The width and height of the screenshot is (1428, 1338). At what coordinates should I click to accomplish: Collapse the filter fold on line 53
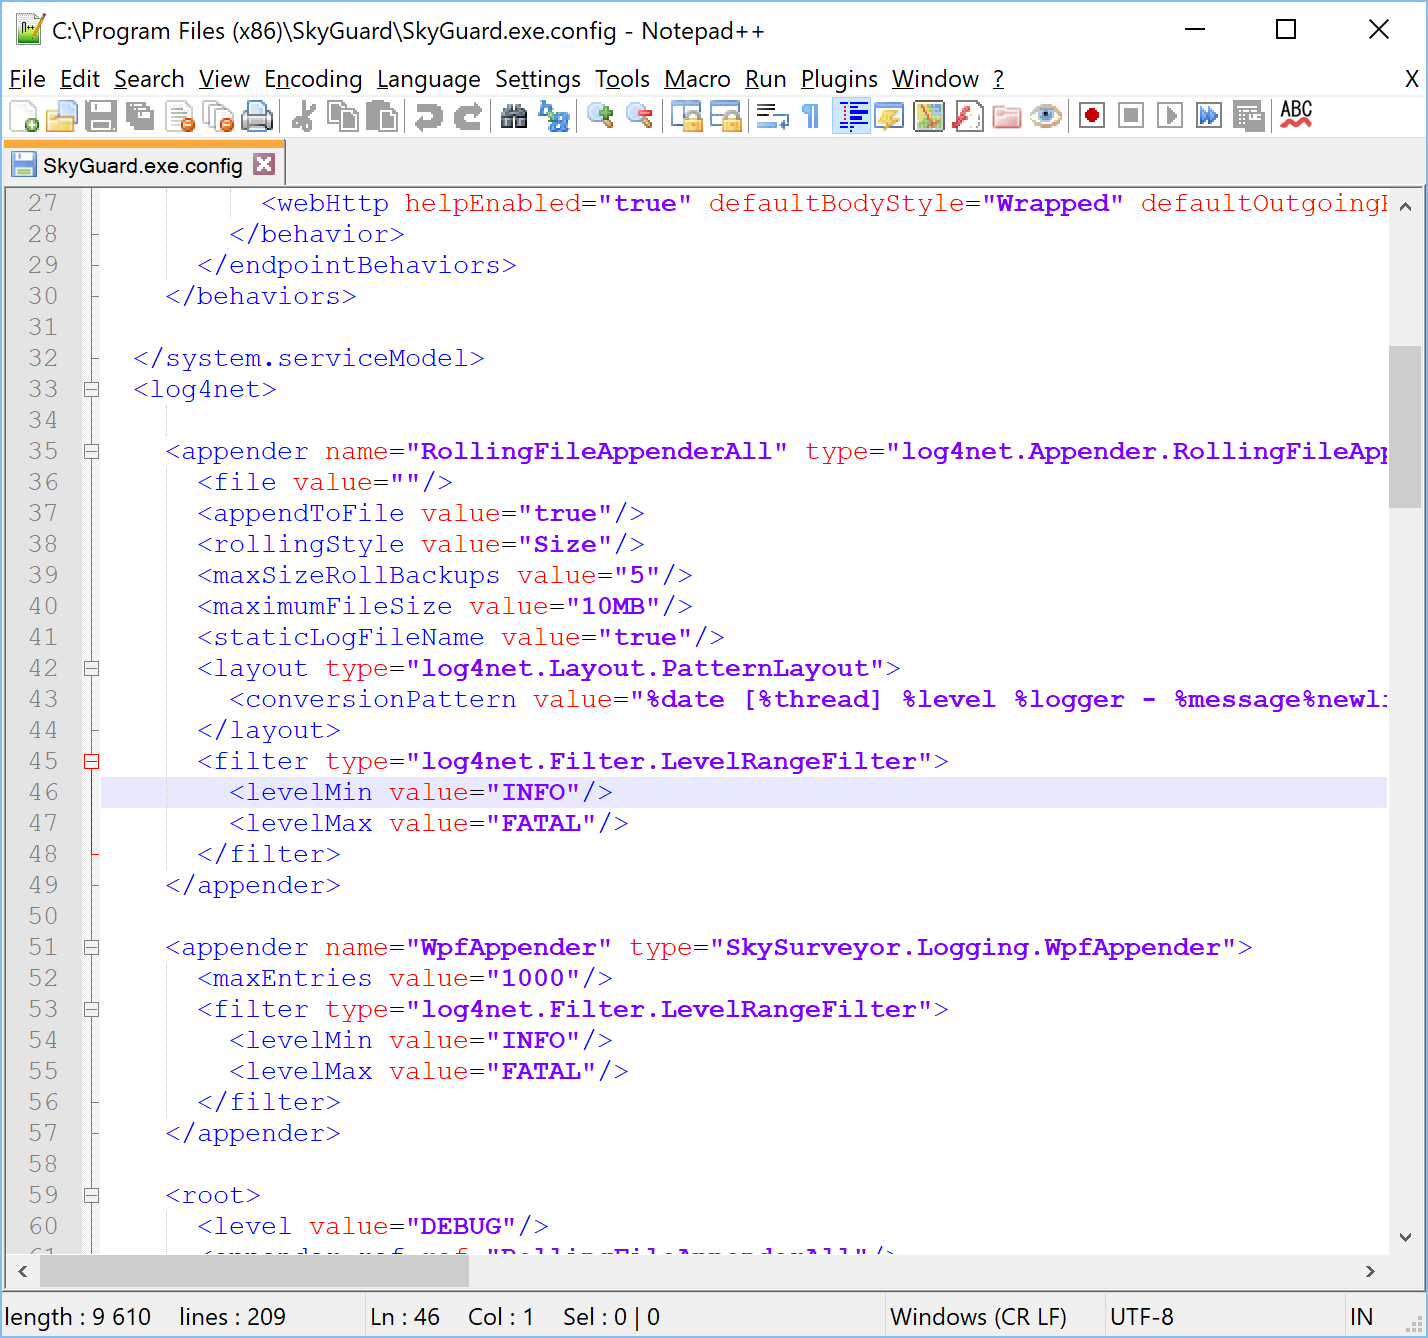click(x=91, y=1009)
